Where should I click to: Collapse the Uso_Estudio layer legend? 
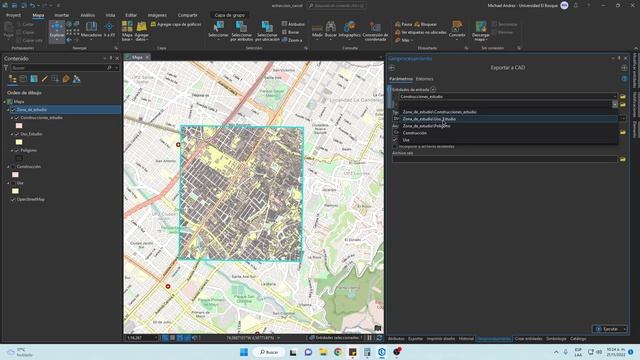click(12, 134)
